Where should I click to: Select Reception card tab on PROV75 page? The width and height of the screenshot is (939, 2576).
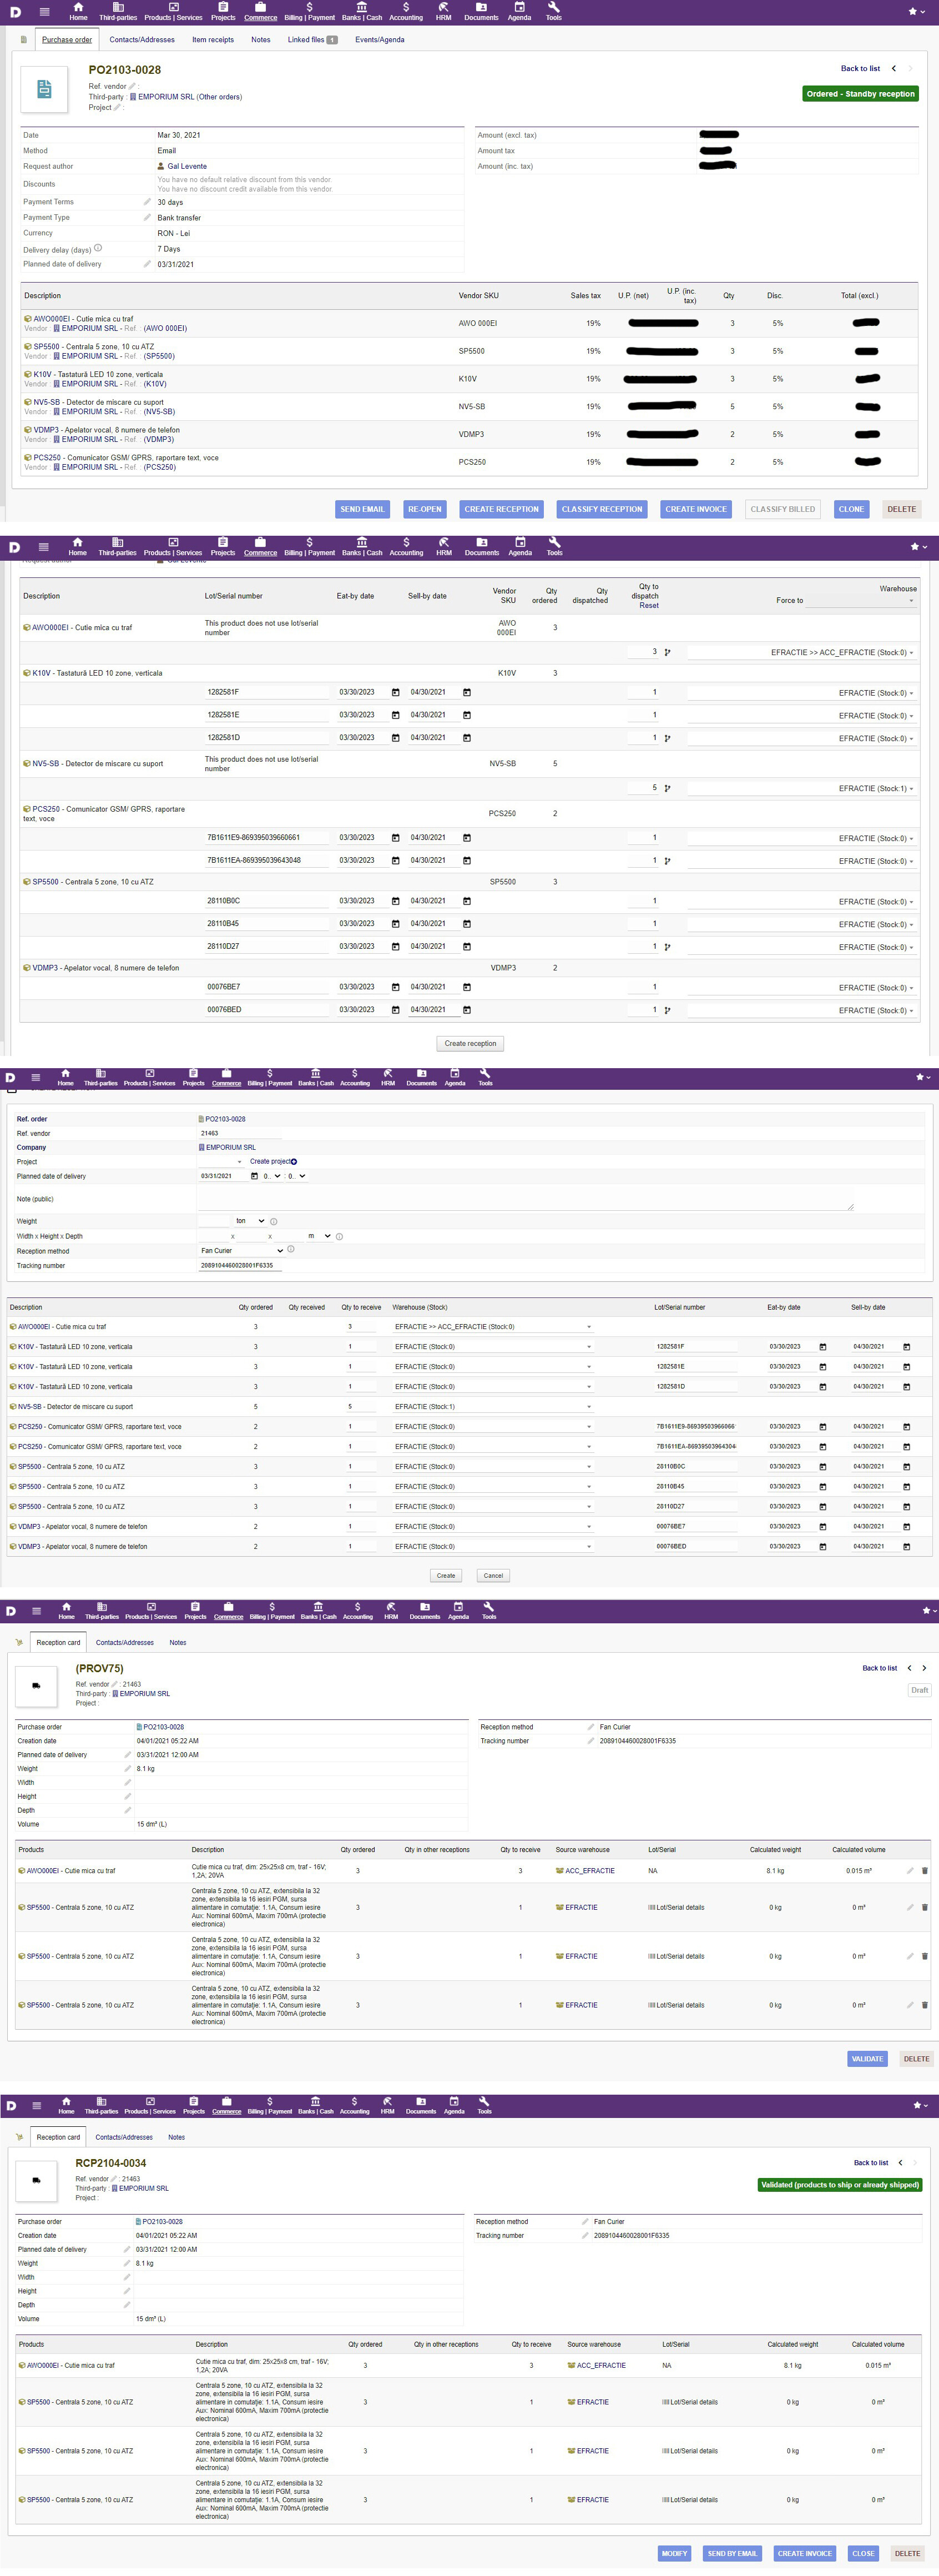click(x=58, y=1642)
